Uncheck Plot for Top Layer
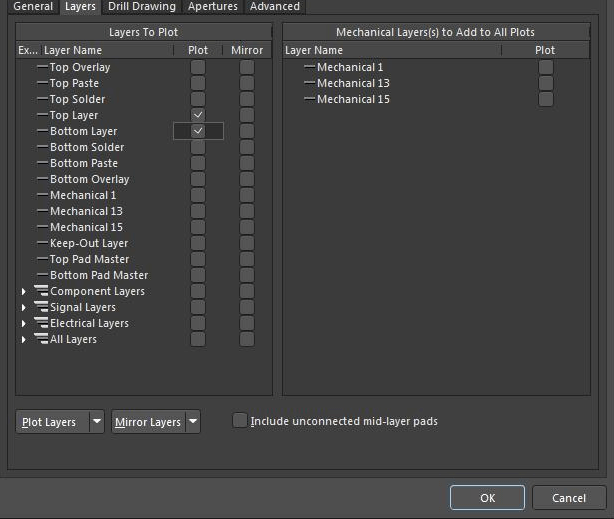This screenshot has height=519, width=614. point(198,115)
